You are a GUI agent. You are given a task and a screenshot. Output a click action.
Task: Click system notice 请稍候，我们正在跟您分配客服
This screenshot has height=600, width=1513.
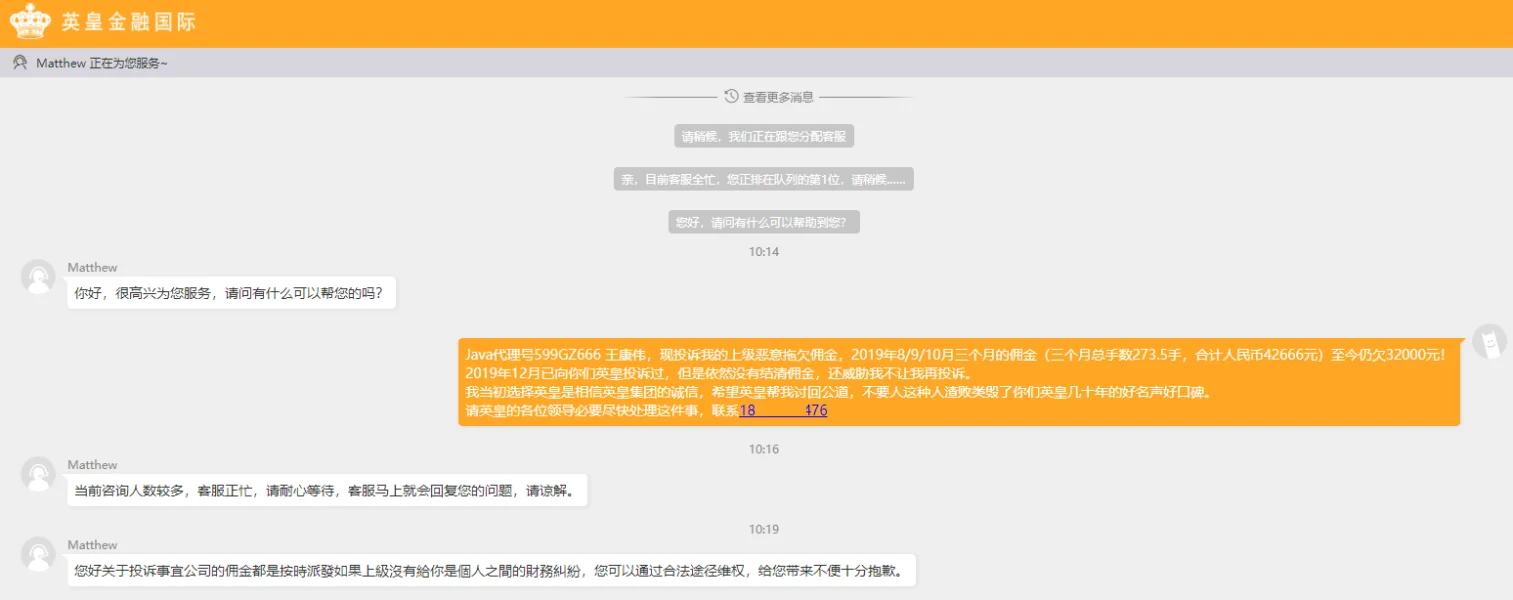(x=764, y=136)
